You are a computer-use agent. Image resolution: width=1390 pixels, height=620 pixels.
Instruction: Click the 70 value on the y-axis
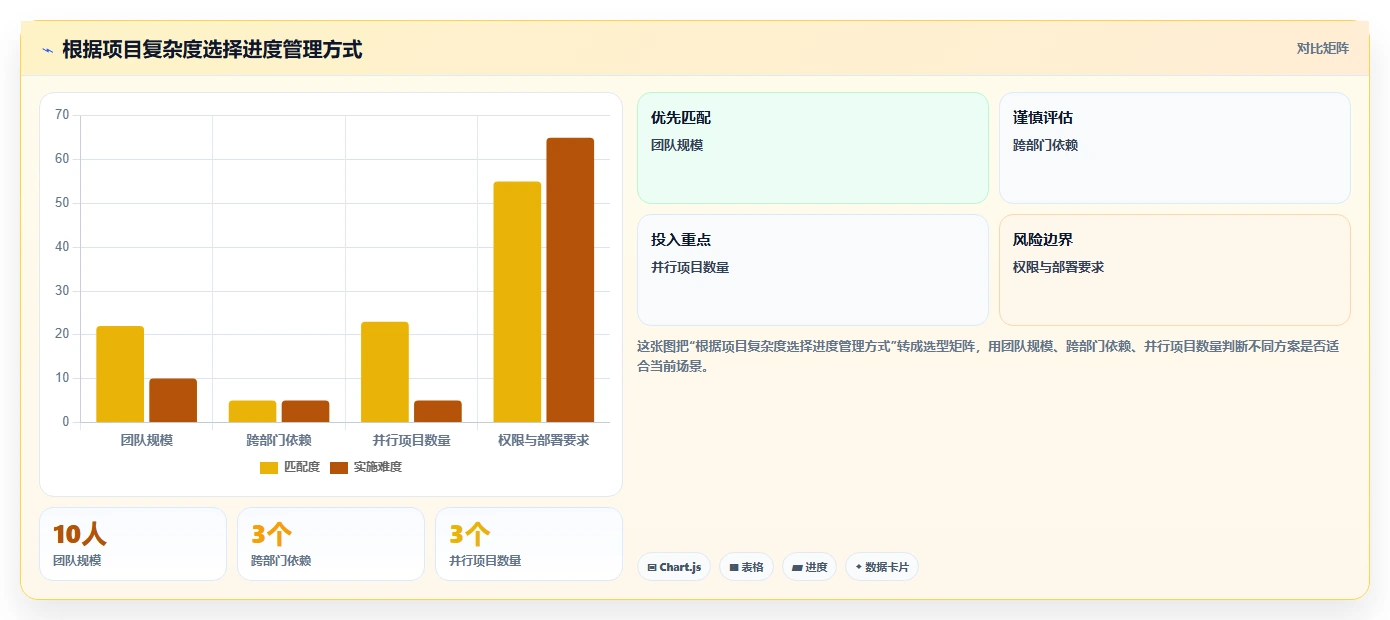coord(62,115)
